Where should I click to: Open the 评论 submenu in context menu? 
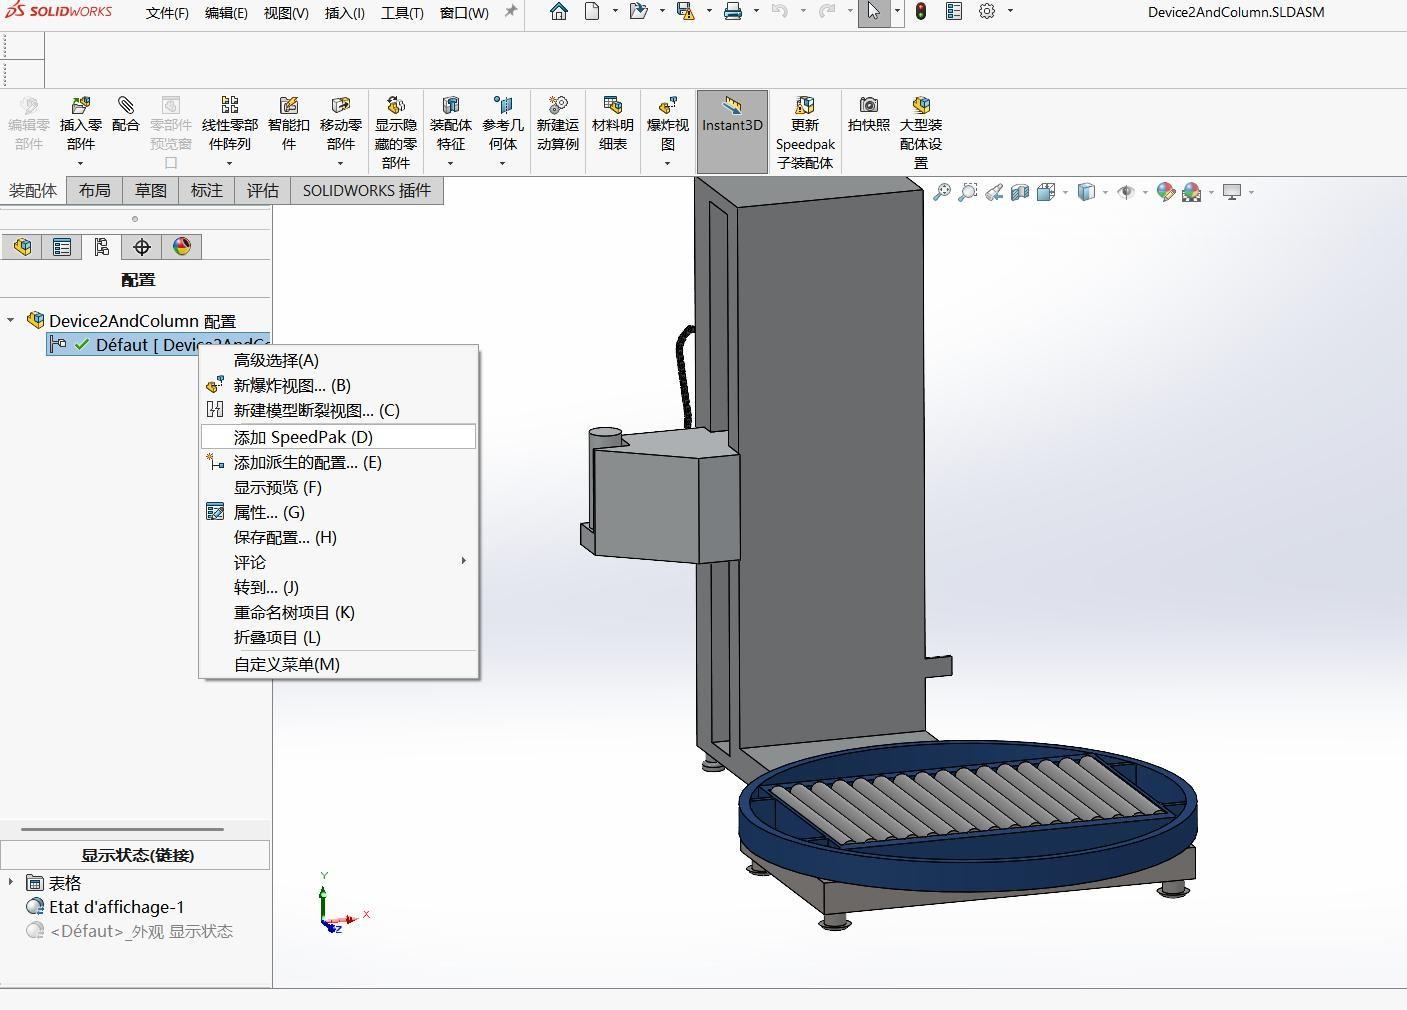(x=338, y=562)
